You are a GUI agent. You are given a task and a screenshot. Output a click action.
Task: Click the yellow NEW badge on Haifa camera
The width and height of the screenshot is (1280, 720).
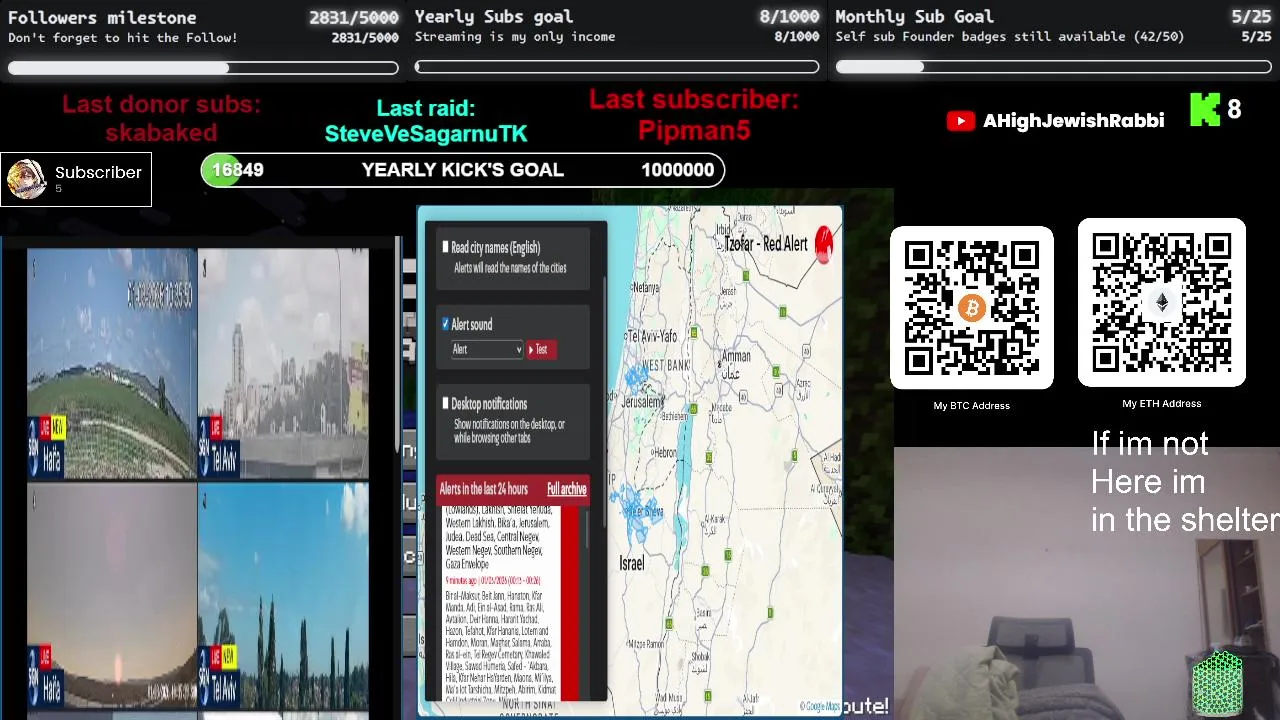tap(58, 429)
